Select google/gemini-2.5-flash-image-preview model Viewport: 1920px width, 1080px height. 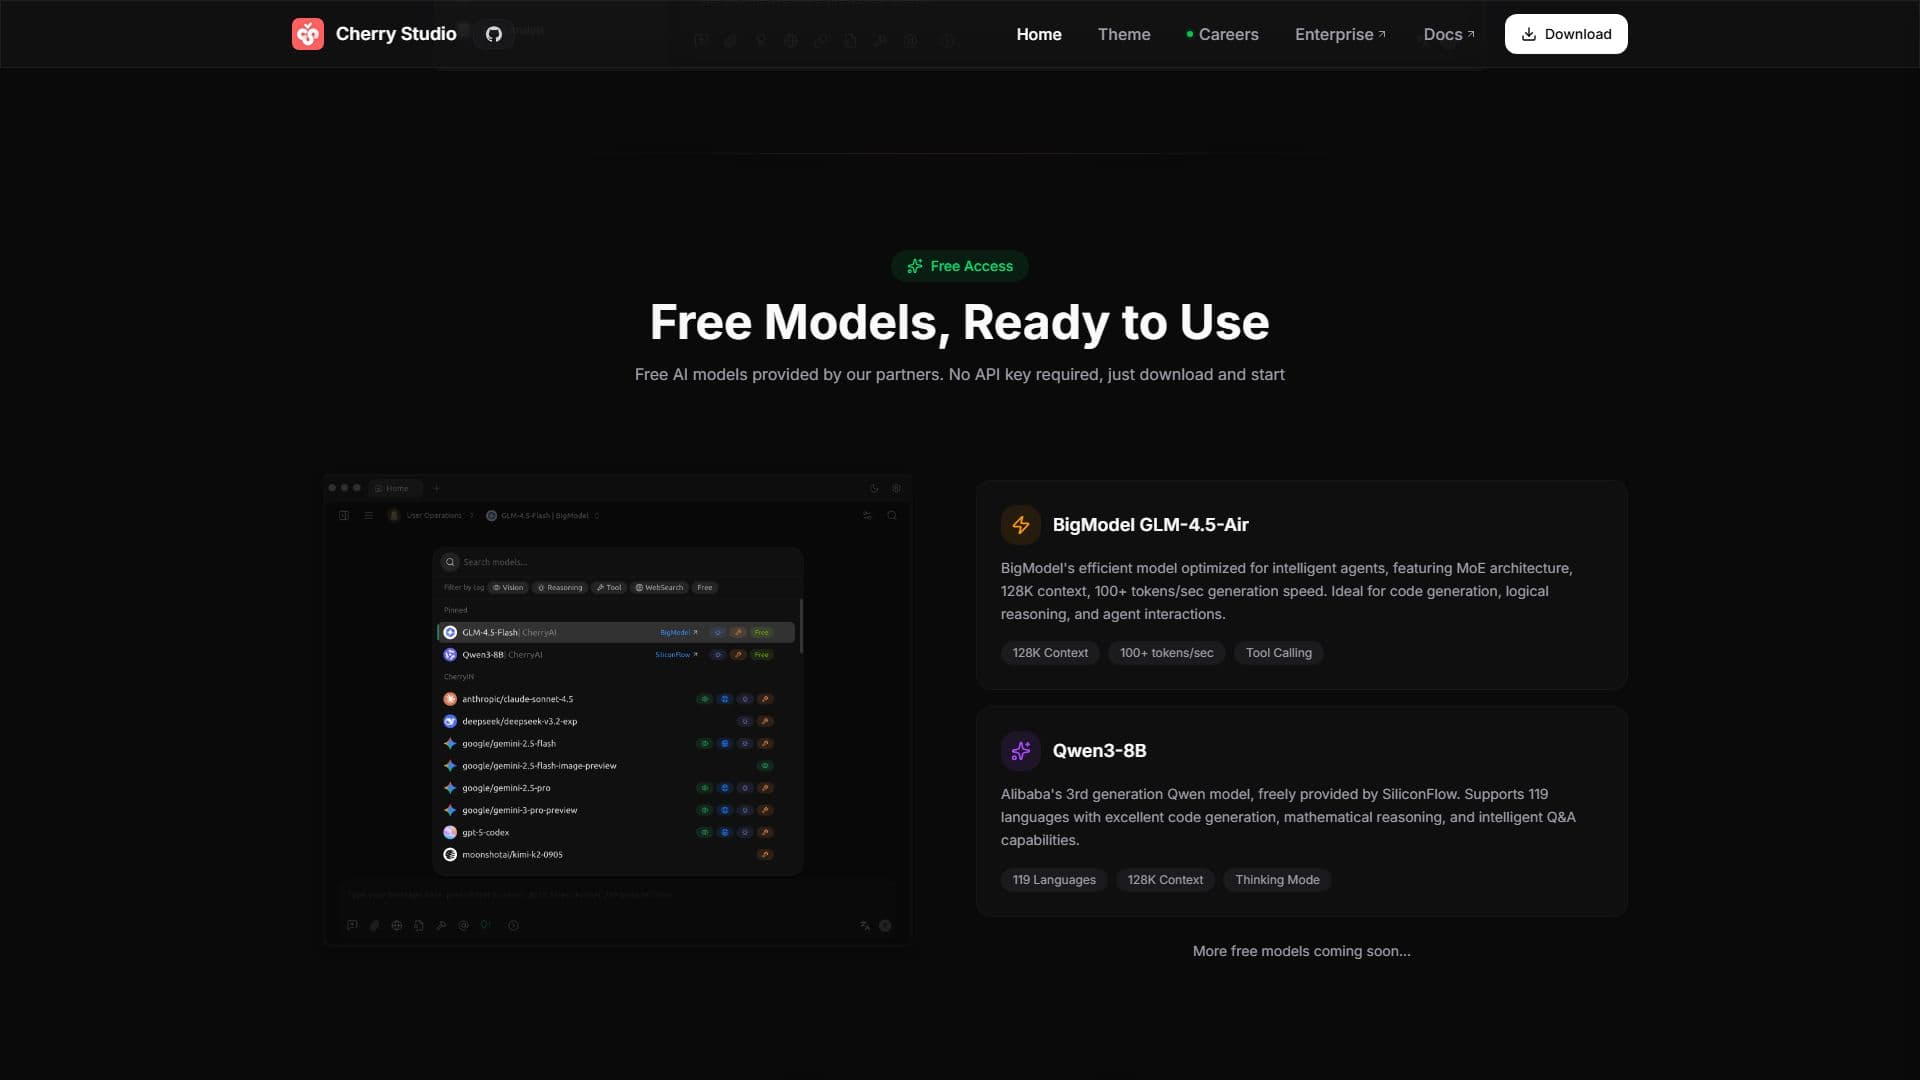(616, 766)
